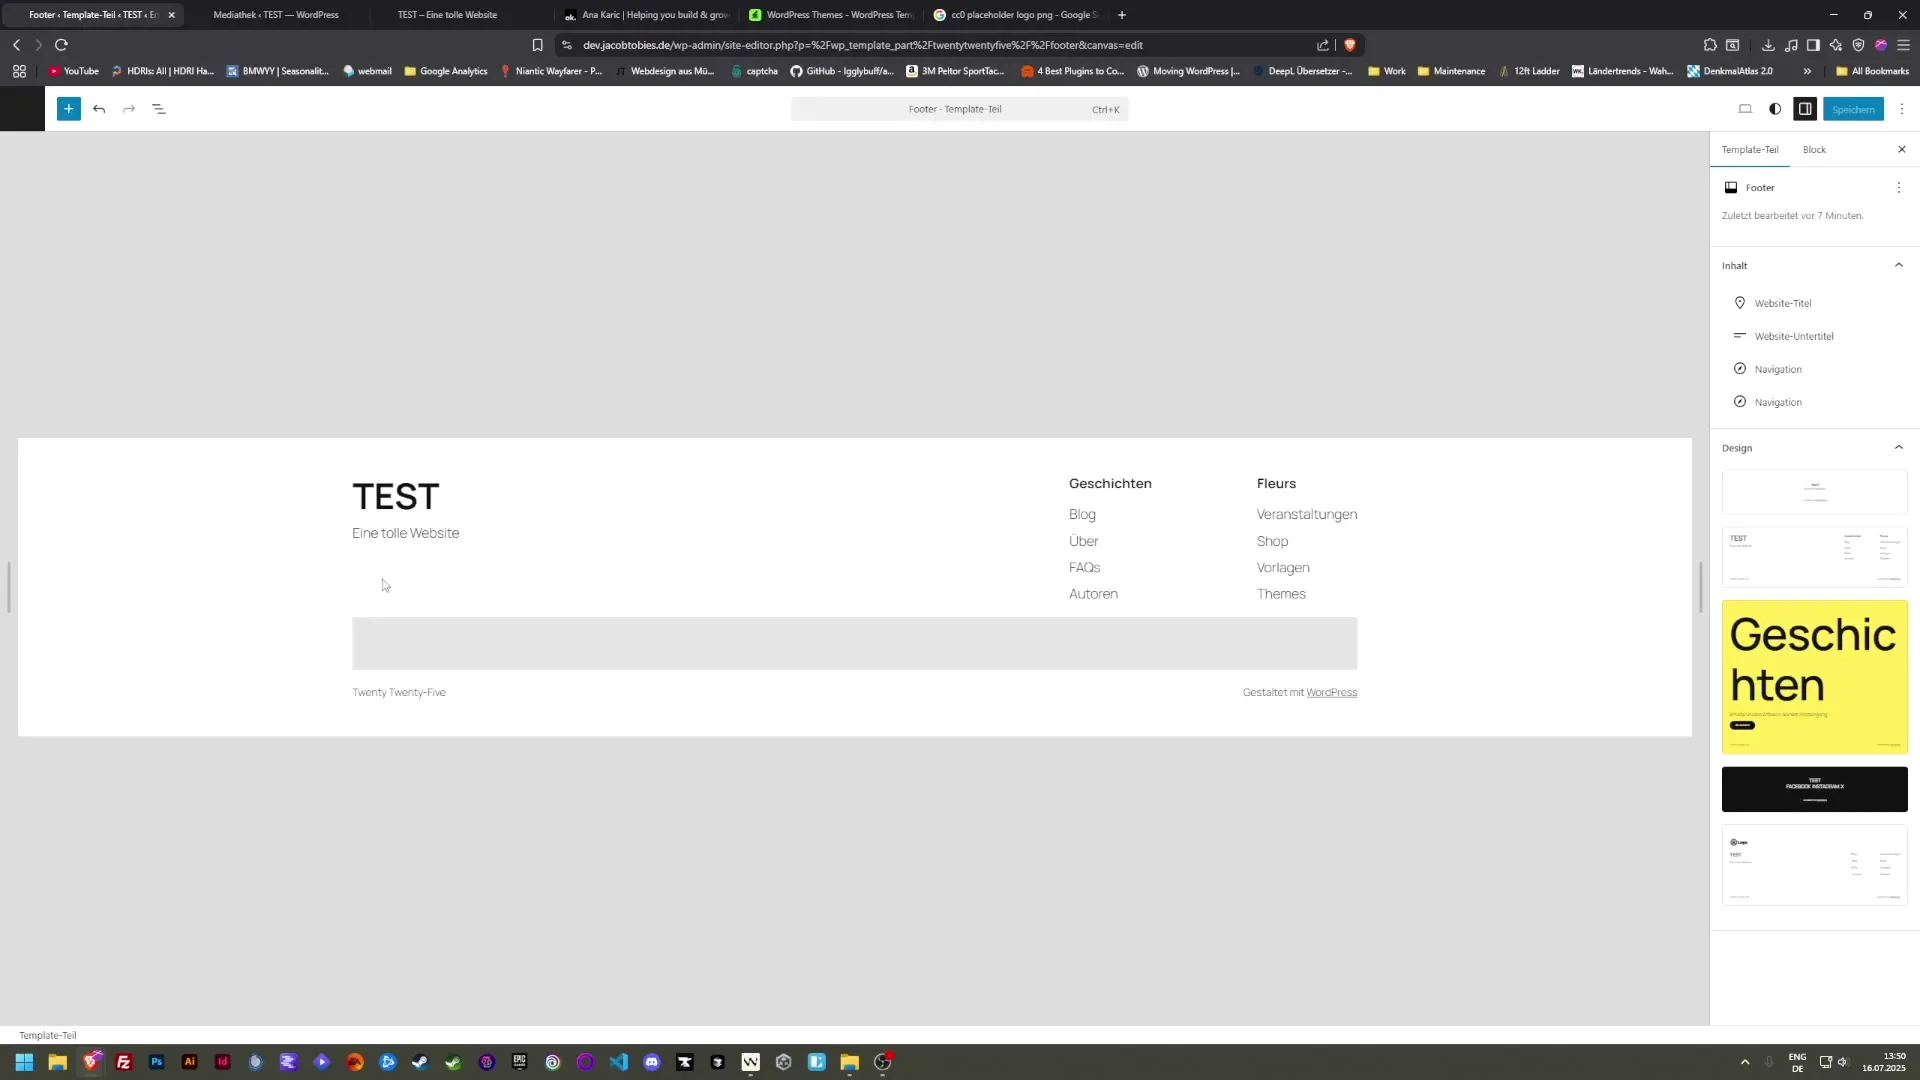This screenshot has height=1080, width=1920.
Task: Open the block inserter with the plus icon
Action: pos(69,109)
